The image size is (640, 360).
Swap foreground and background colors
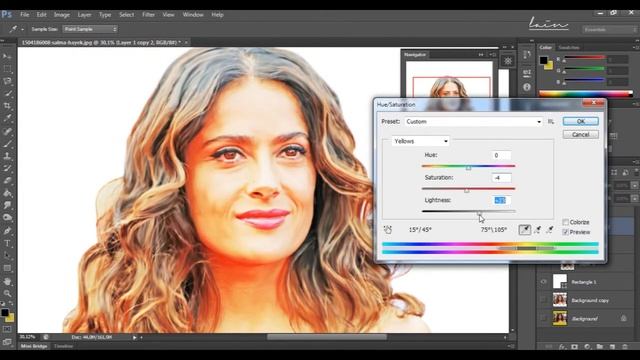(x=11, y=304)
